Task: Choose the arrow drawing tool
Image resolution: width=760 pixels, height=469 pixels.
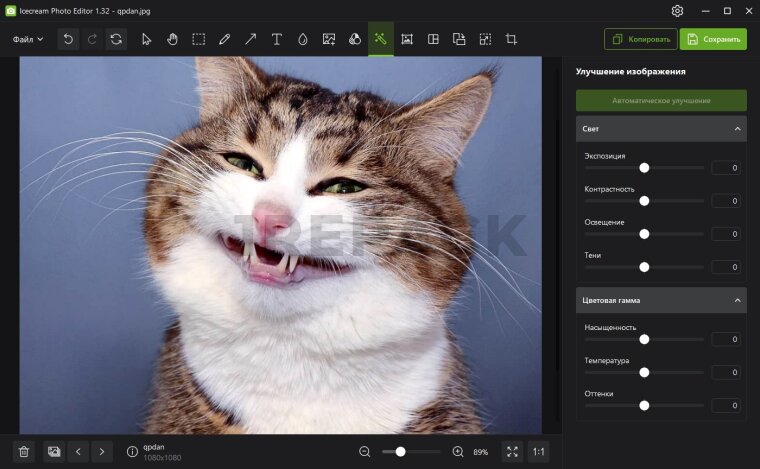Action: click(x=251, y=39)
